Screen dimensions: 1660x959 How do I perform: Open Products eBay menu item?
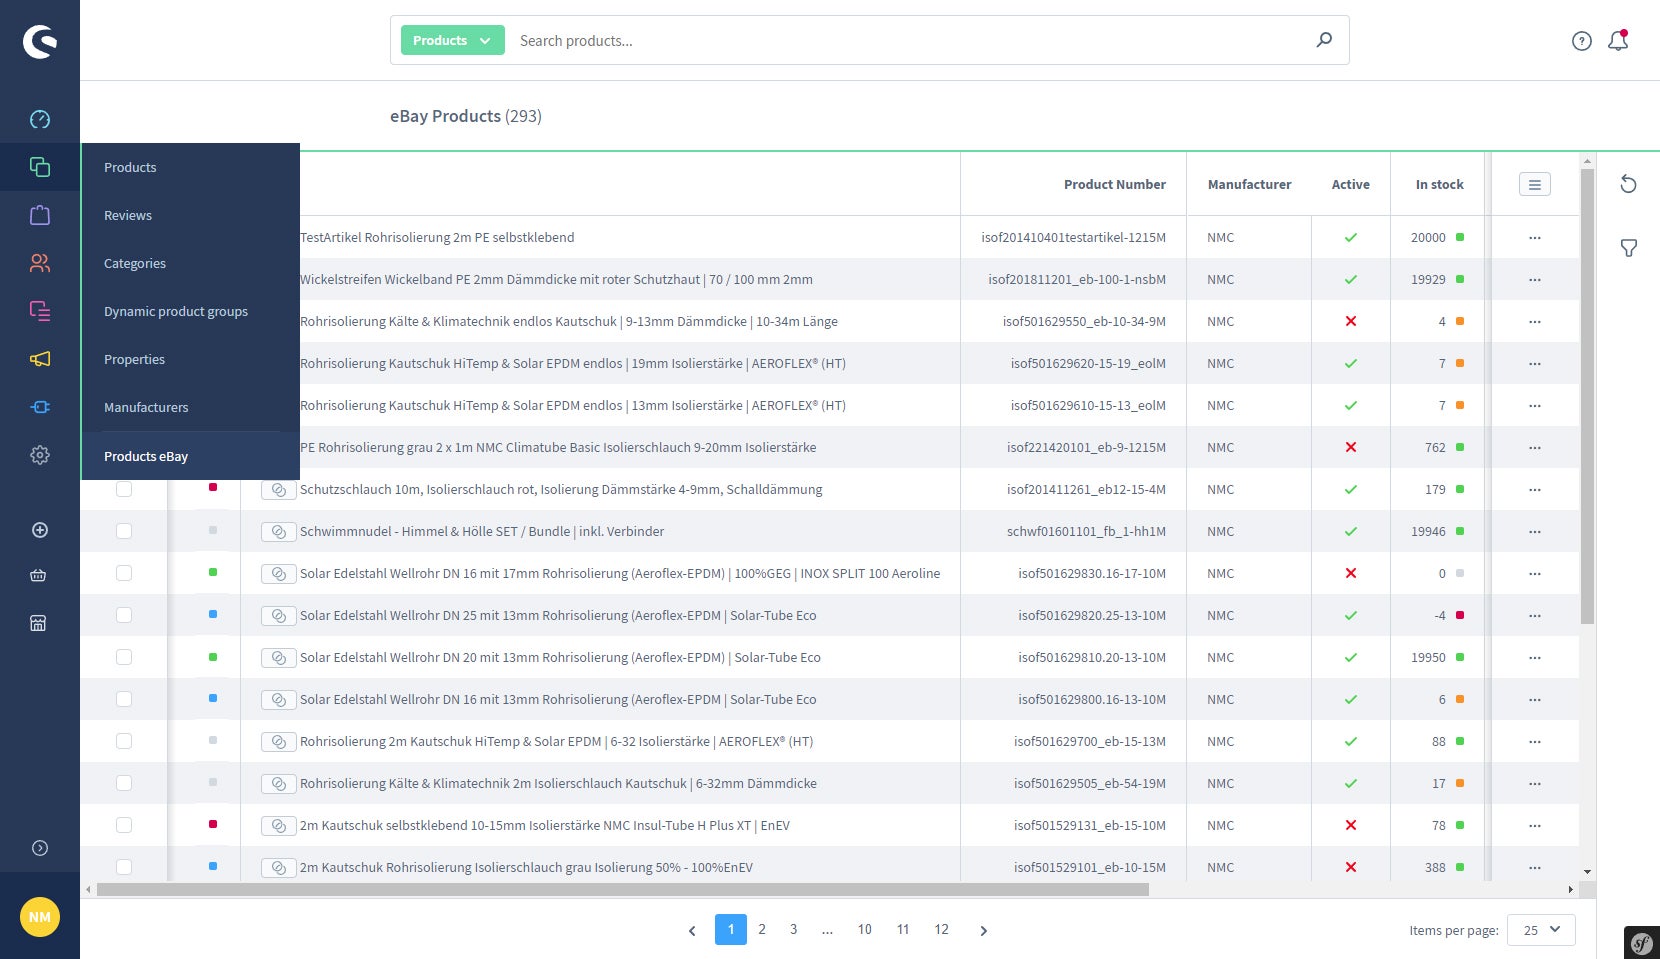[190, 456]
